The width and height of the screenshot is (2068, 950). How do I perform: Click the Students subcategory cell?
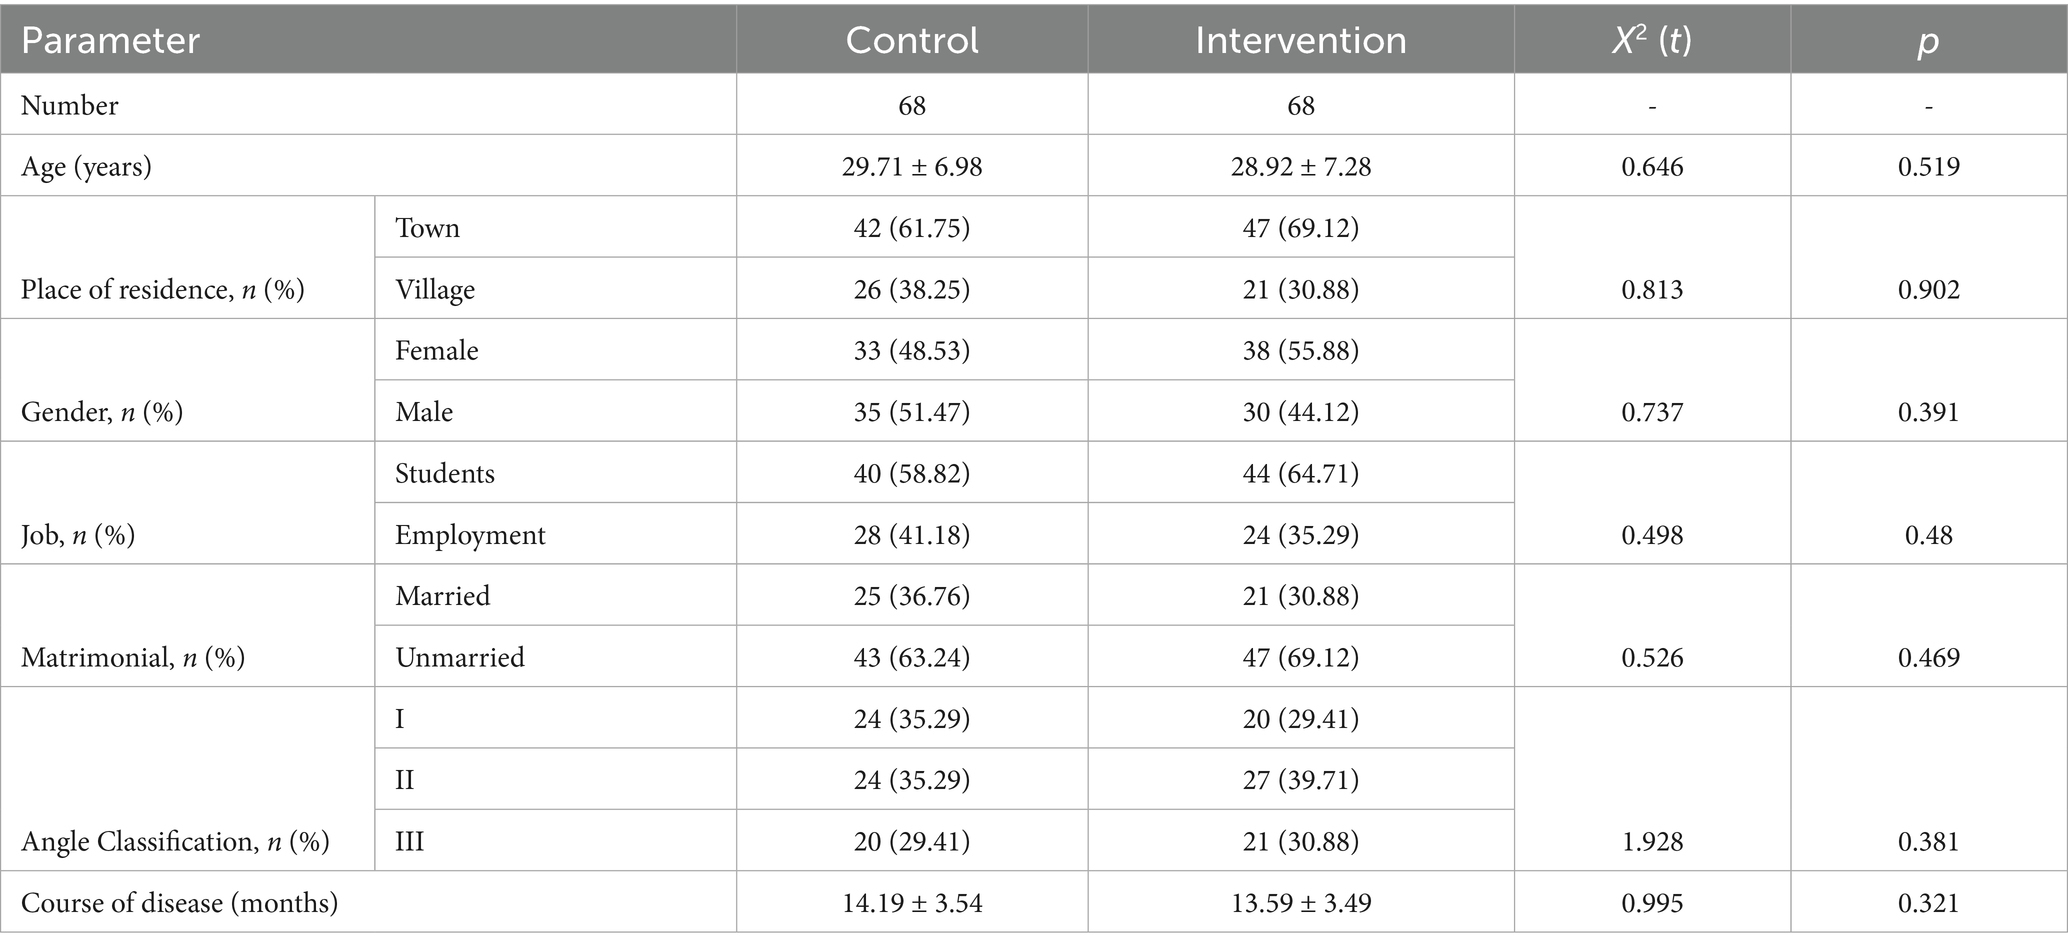(x=445, y=473)
